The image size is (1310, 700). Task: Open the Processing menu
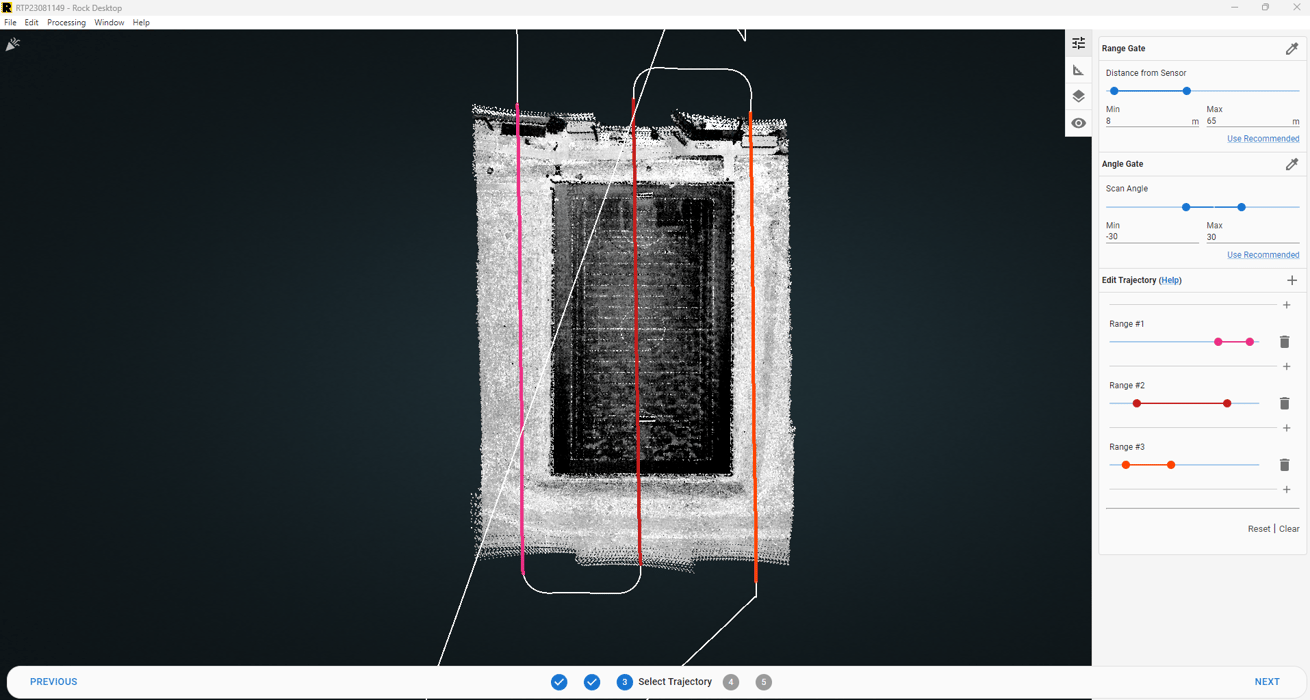pyautogui.click(x=66, y=22)
